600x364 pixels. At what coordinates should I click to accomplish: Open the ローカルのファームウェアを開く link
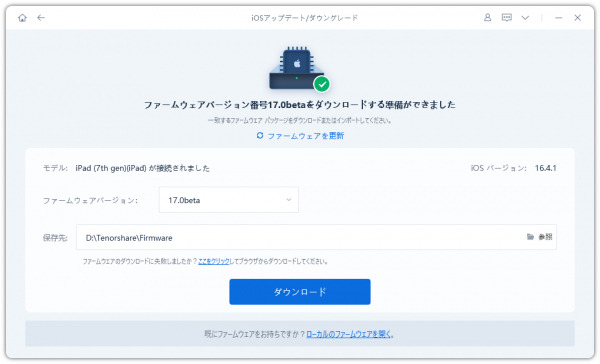349,334
